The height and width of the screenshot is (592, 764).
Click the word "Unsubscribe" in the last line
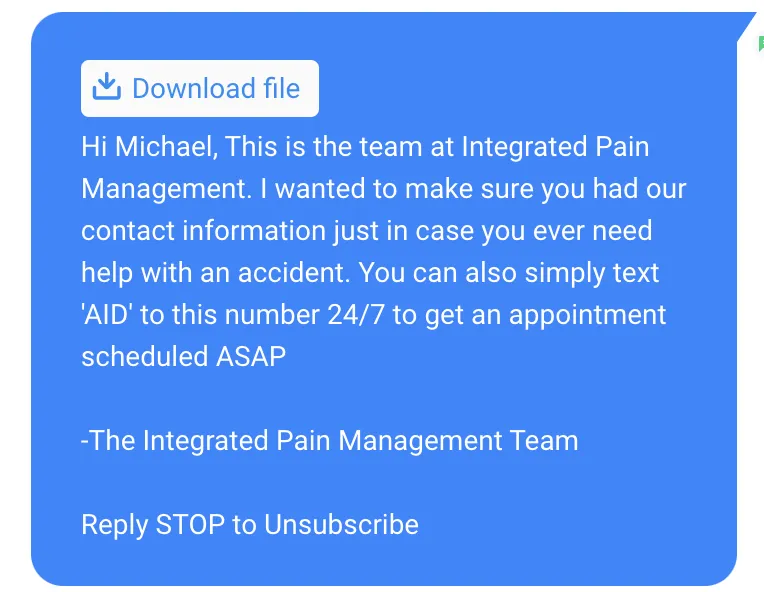(x=342, y=525)
